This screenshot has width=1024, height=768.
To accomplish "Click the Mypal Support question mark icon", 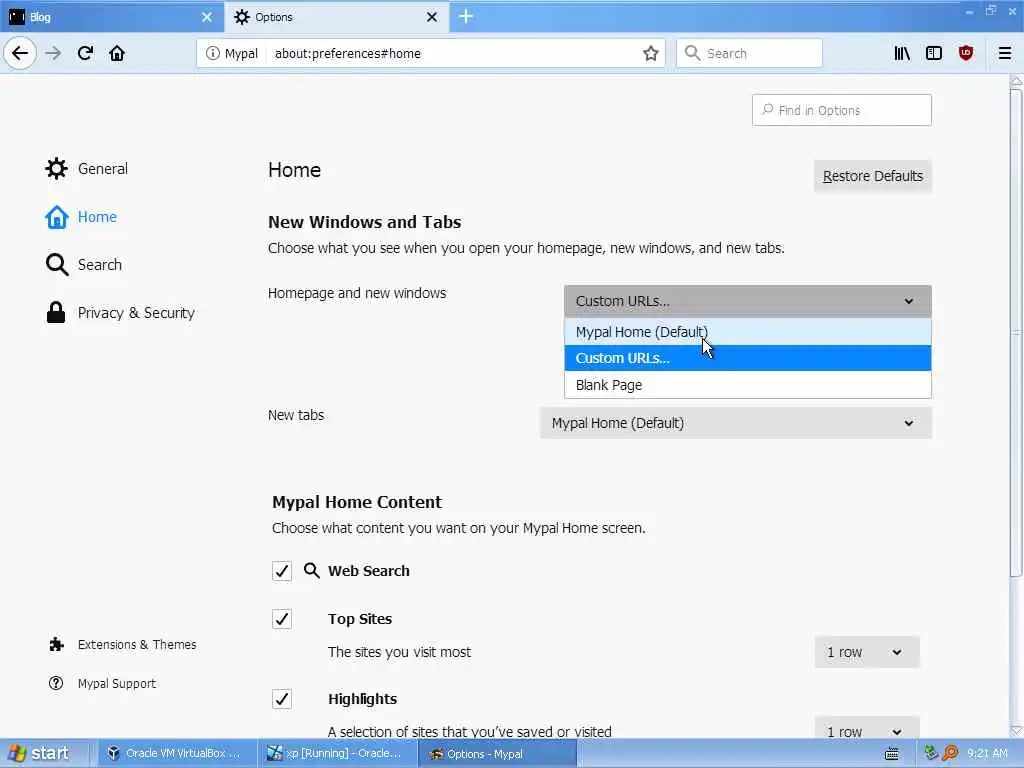I will click(56, 683).
